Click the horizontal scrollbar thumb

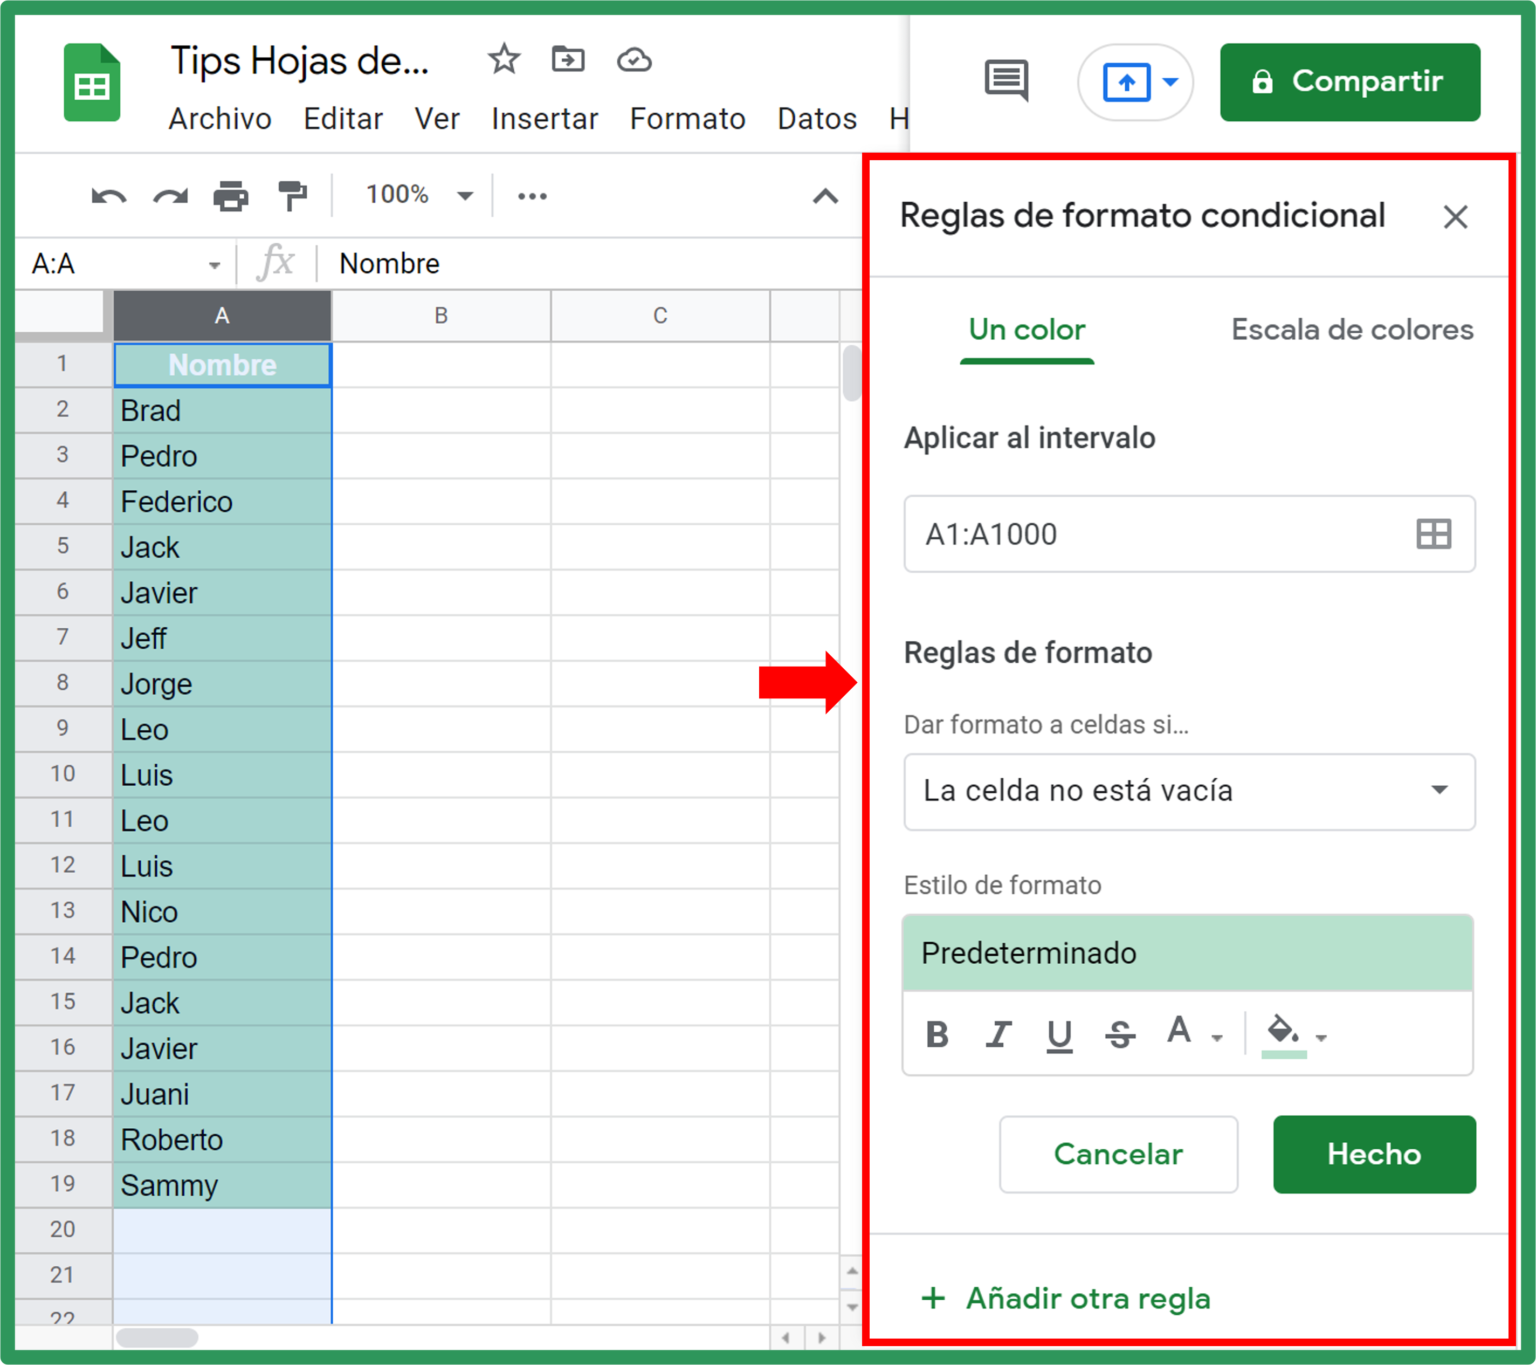(157, 1337)
